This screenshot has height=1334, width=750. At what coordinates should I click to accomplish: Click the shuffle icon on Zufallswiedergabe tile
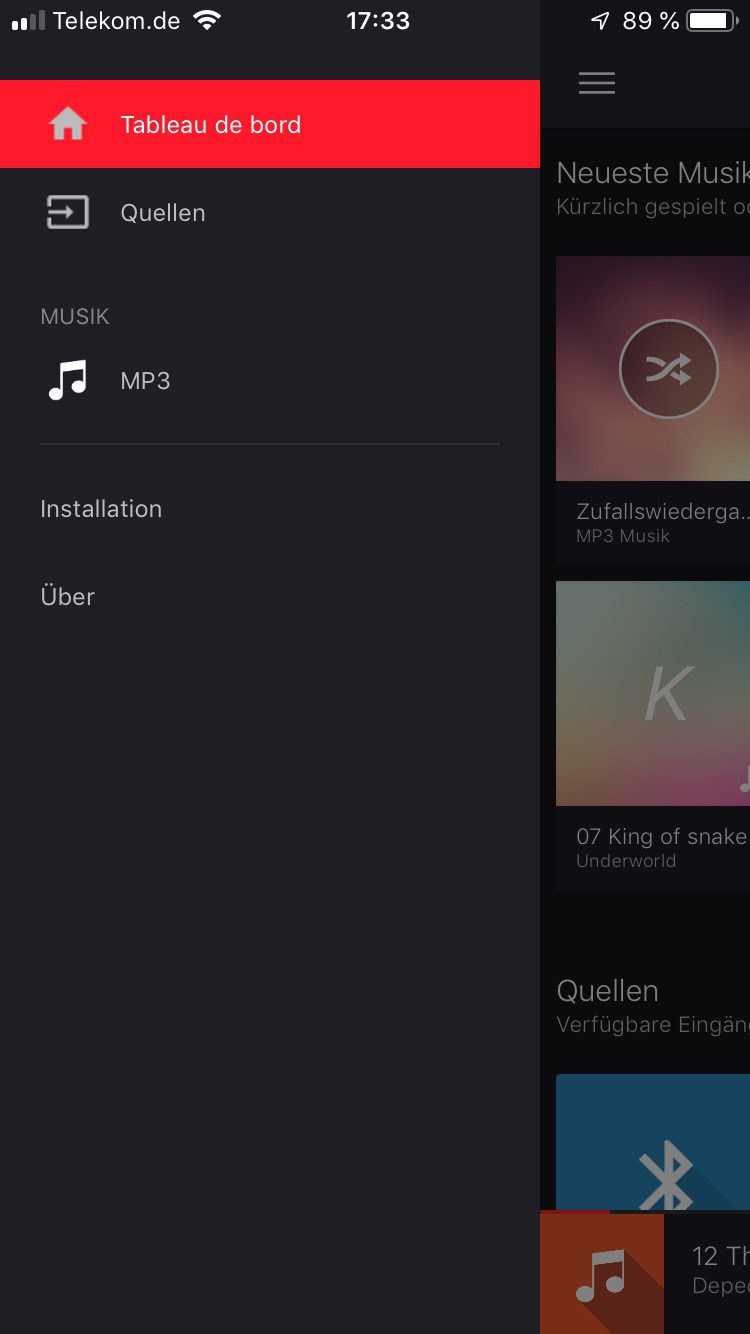668,369
